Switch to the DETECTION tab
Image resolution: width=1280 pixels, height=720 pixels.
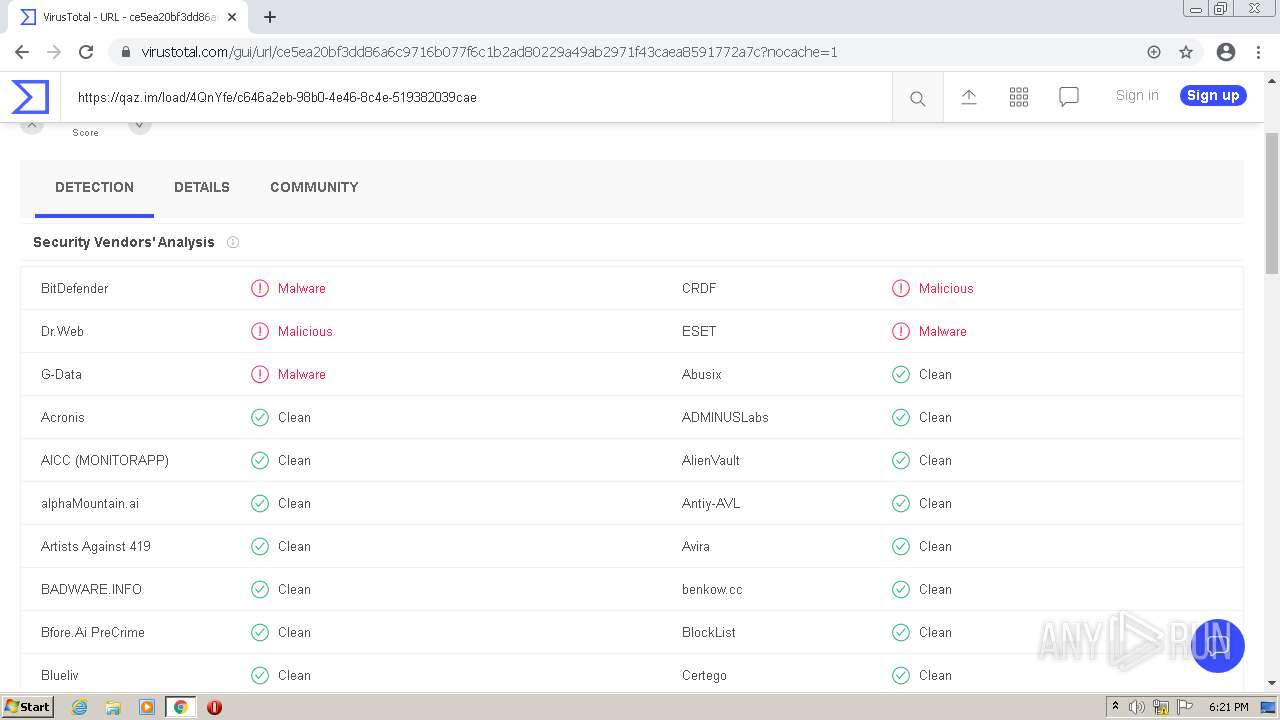point(94,187)
